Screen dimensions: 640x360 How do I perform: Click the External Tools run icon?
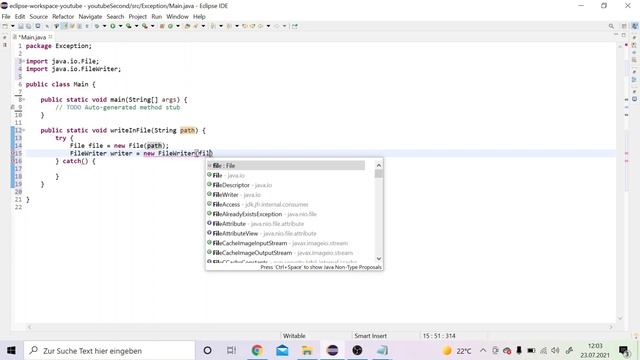(x=145, y=26)
